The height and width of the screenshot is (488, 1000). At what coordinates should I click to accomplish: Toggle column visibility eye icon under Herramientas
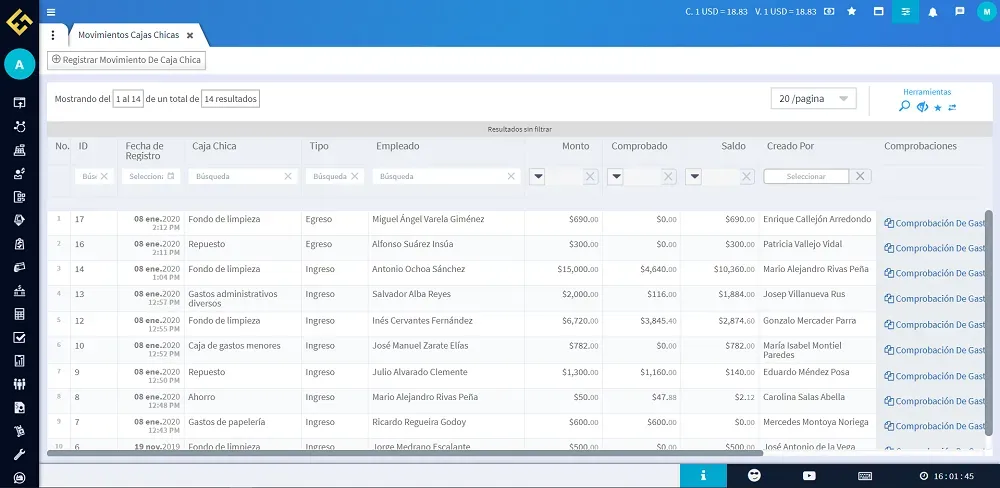tap(923, 107)
